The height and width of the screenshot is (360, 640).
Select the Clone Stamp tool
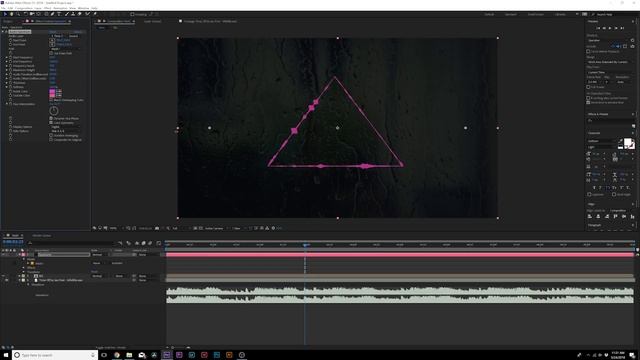73,14
